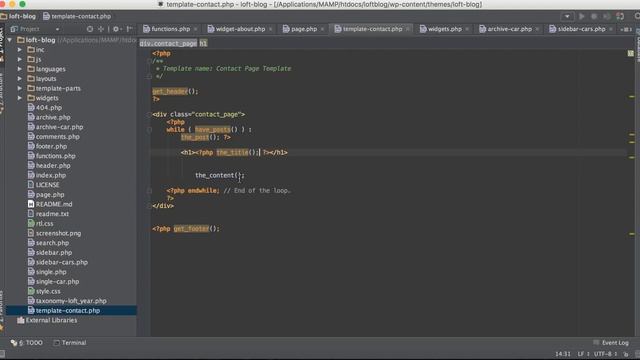640x360 pixels.
Task: Click the tool windows toggle icon bottom-left corner
Action: tap(2, 354)
